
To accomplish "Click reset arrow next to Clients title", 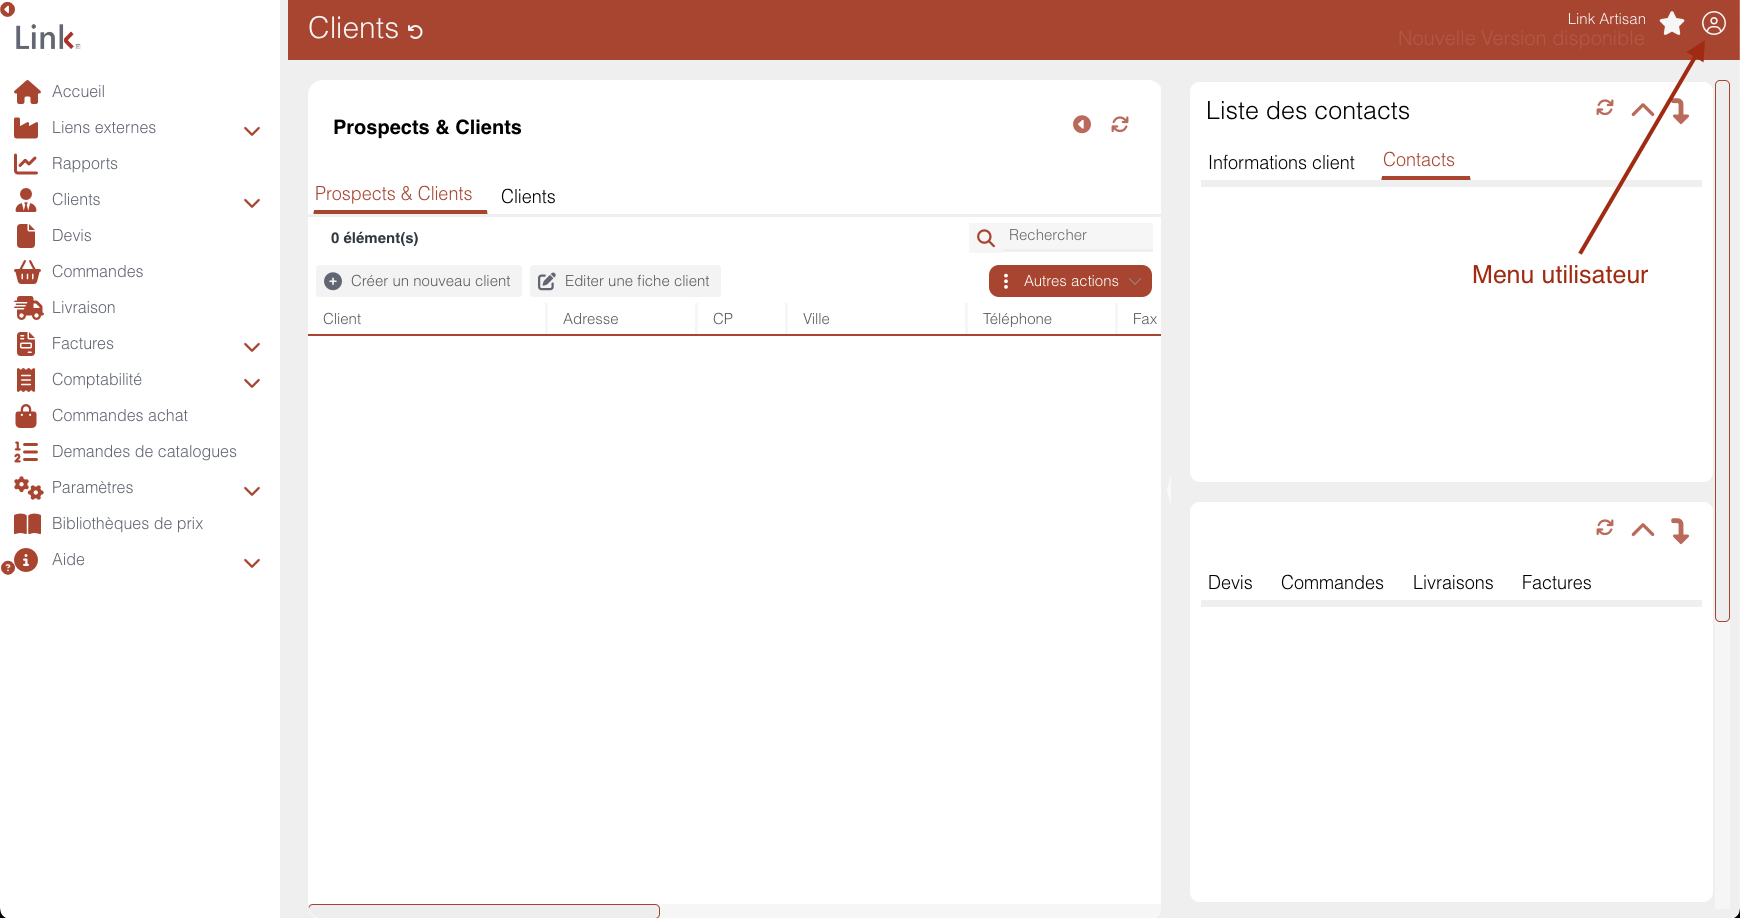I will [415, 31].
